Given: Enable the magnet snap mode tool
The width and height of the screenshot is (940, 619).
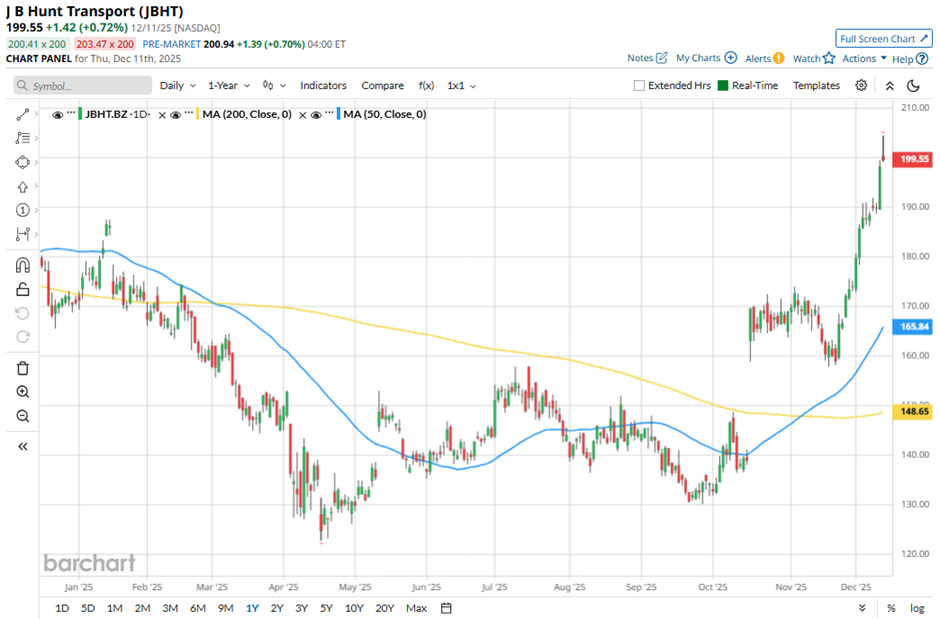Looking at the screenshot, I should pos(22,266).
